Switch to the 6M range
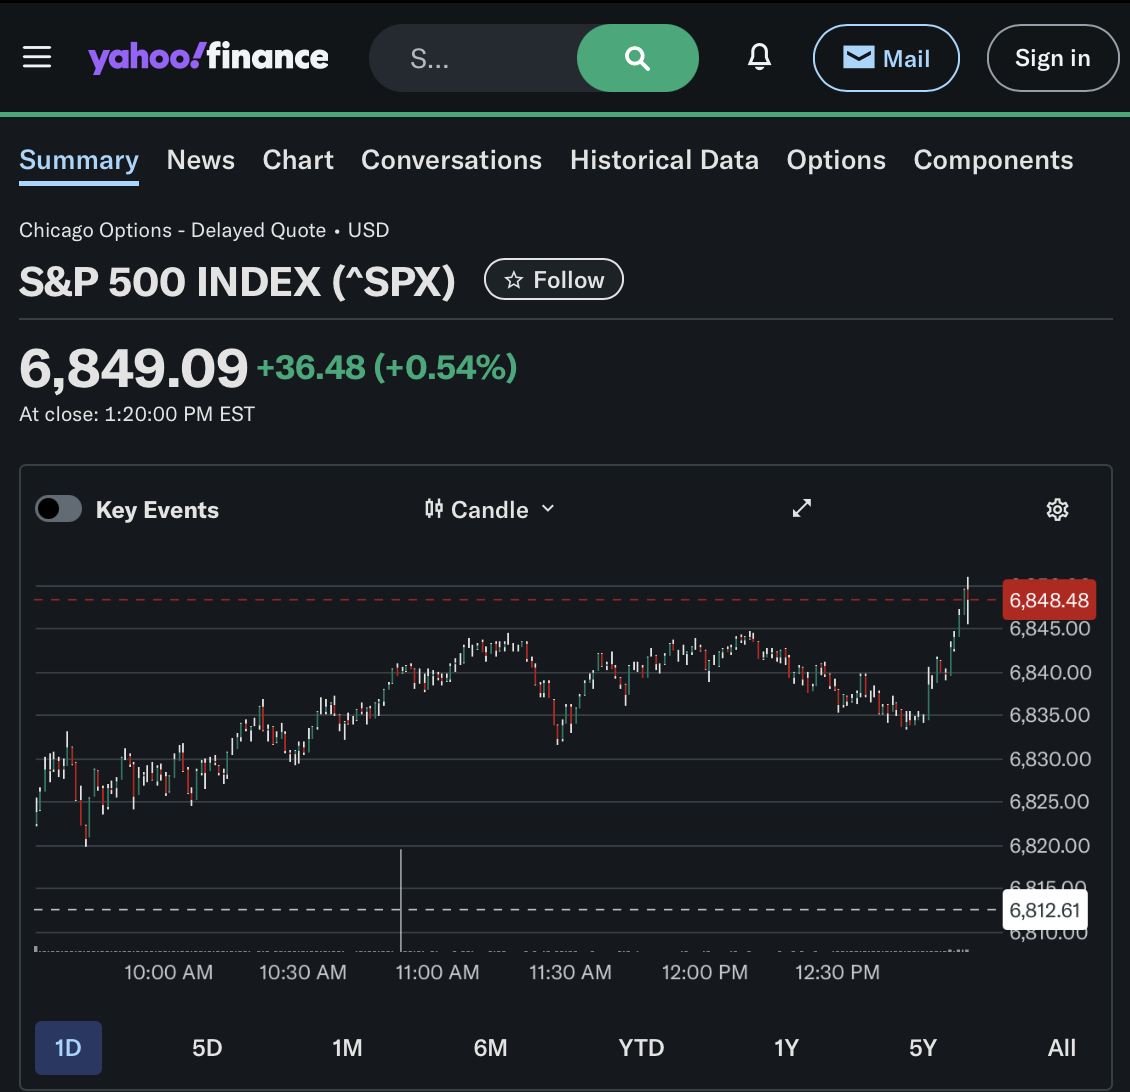Screen dimensions: 1130x1092 pos(490,1047)
